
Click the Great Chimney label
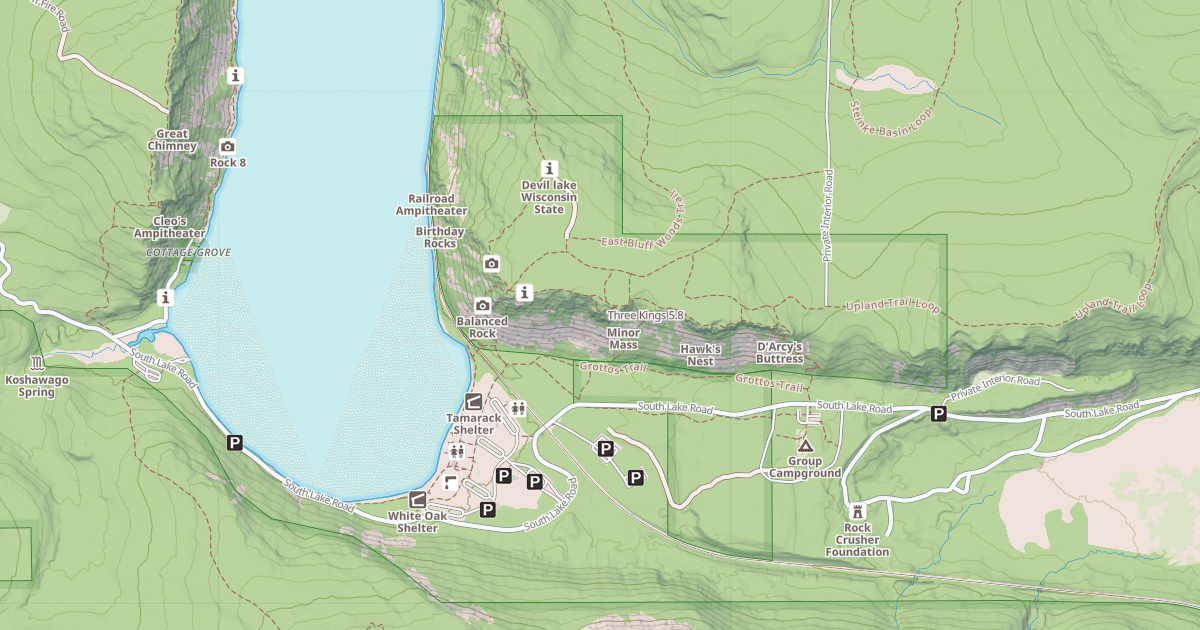tap(173, 140)
